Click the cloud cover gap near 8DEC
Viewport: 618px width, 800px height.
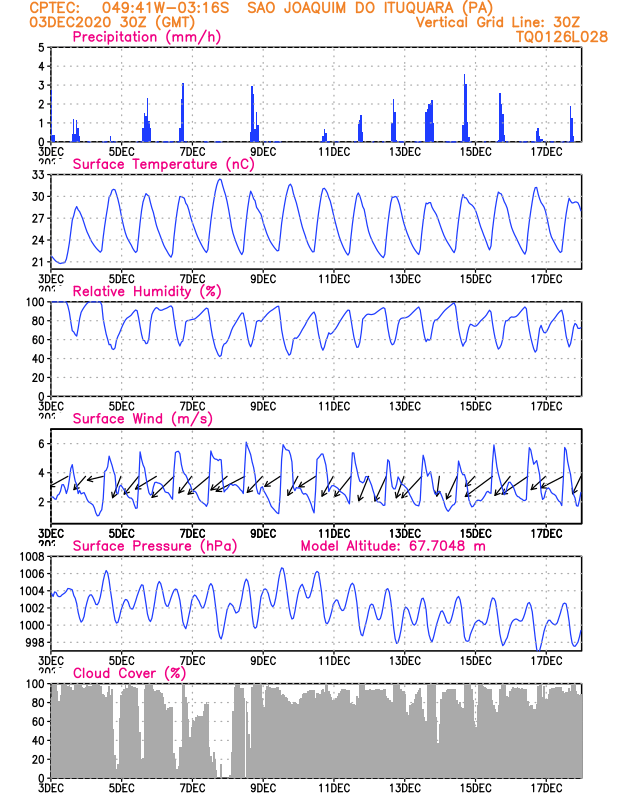point(225,730)
